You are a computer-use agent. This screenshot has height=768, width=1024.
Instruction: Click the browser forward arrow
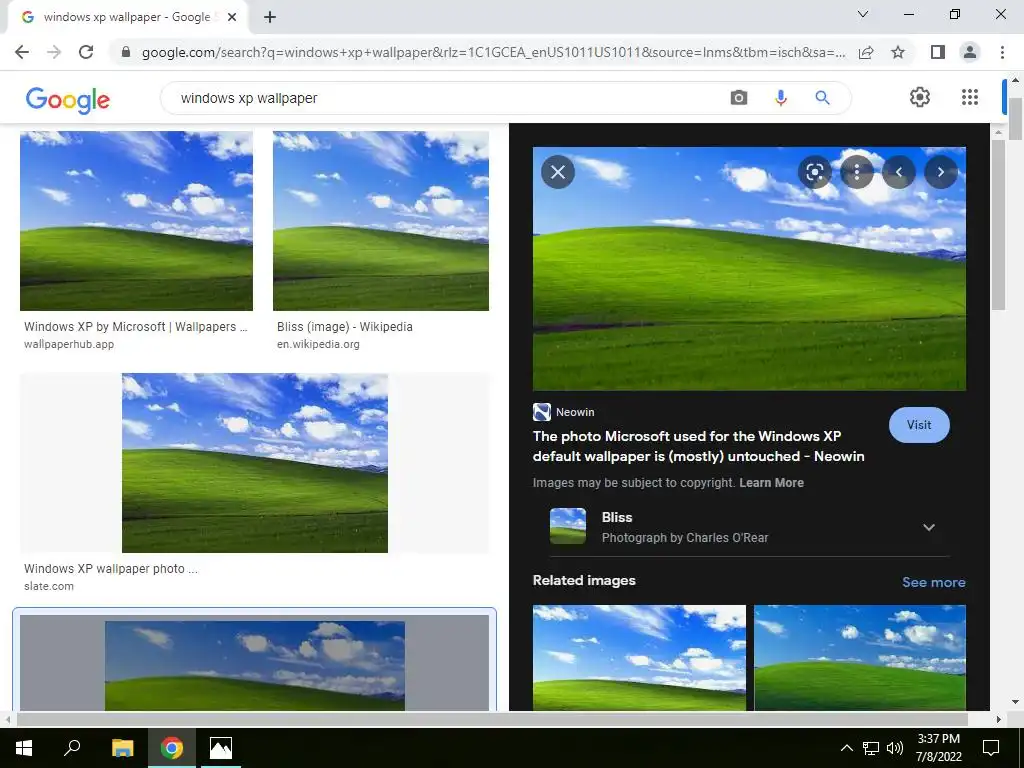(x=54, y=52)
